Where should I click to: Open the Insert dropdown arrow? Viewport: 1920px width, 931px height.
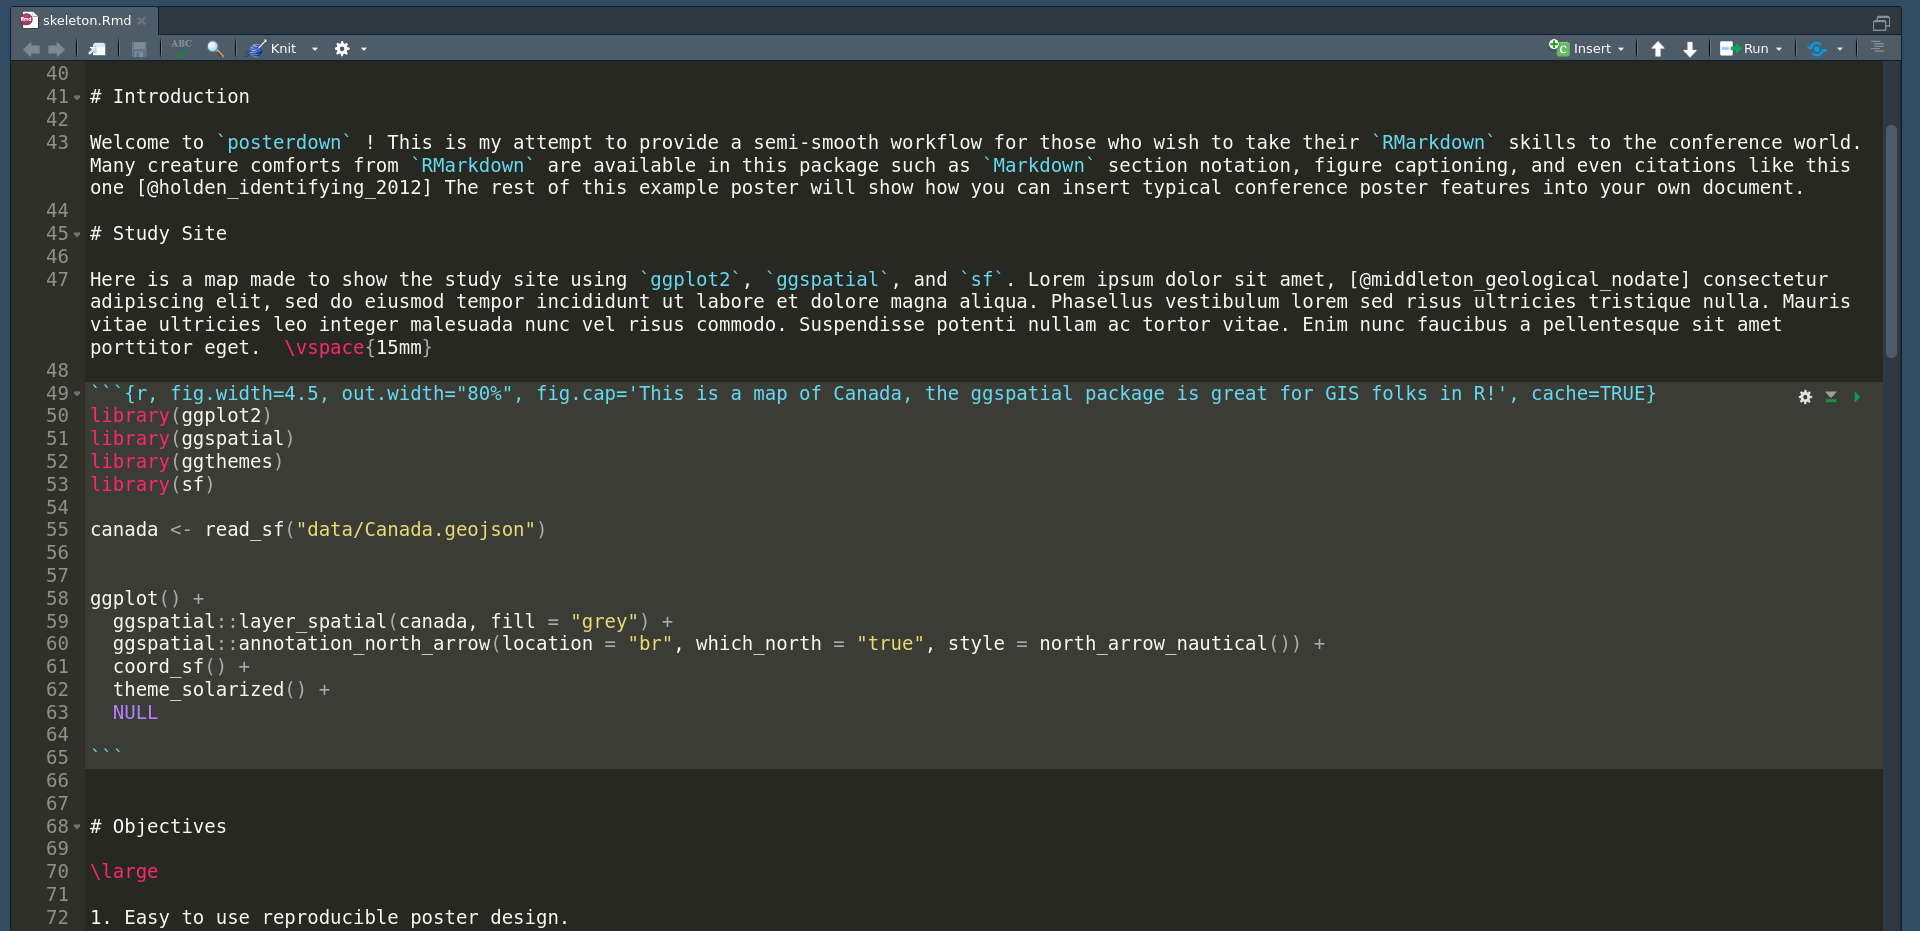[x=1621, y=49]
